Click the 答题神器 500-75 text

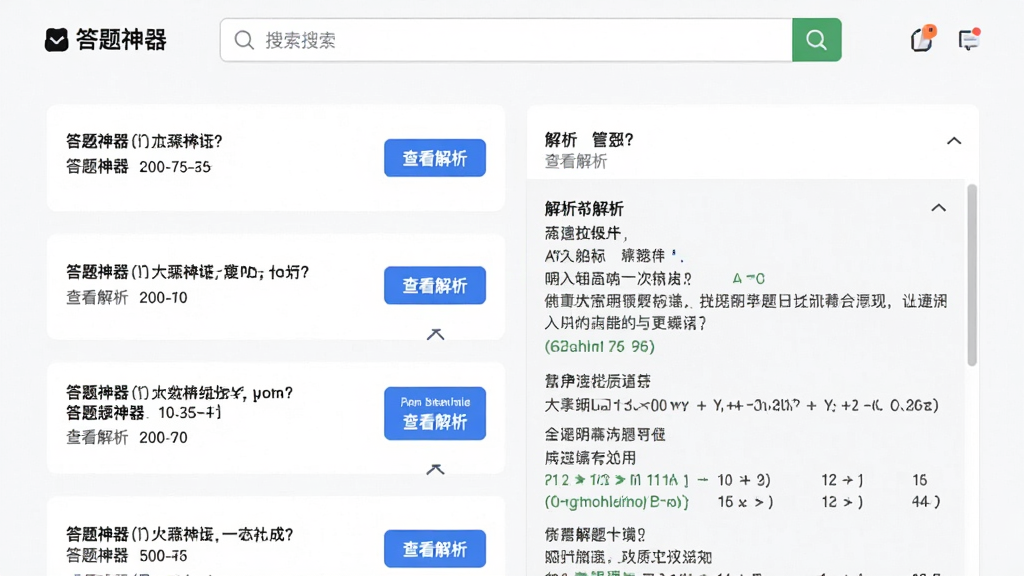click(127, 556)
